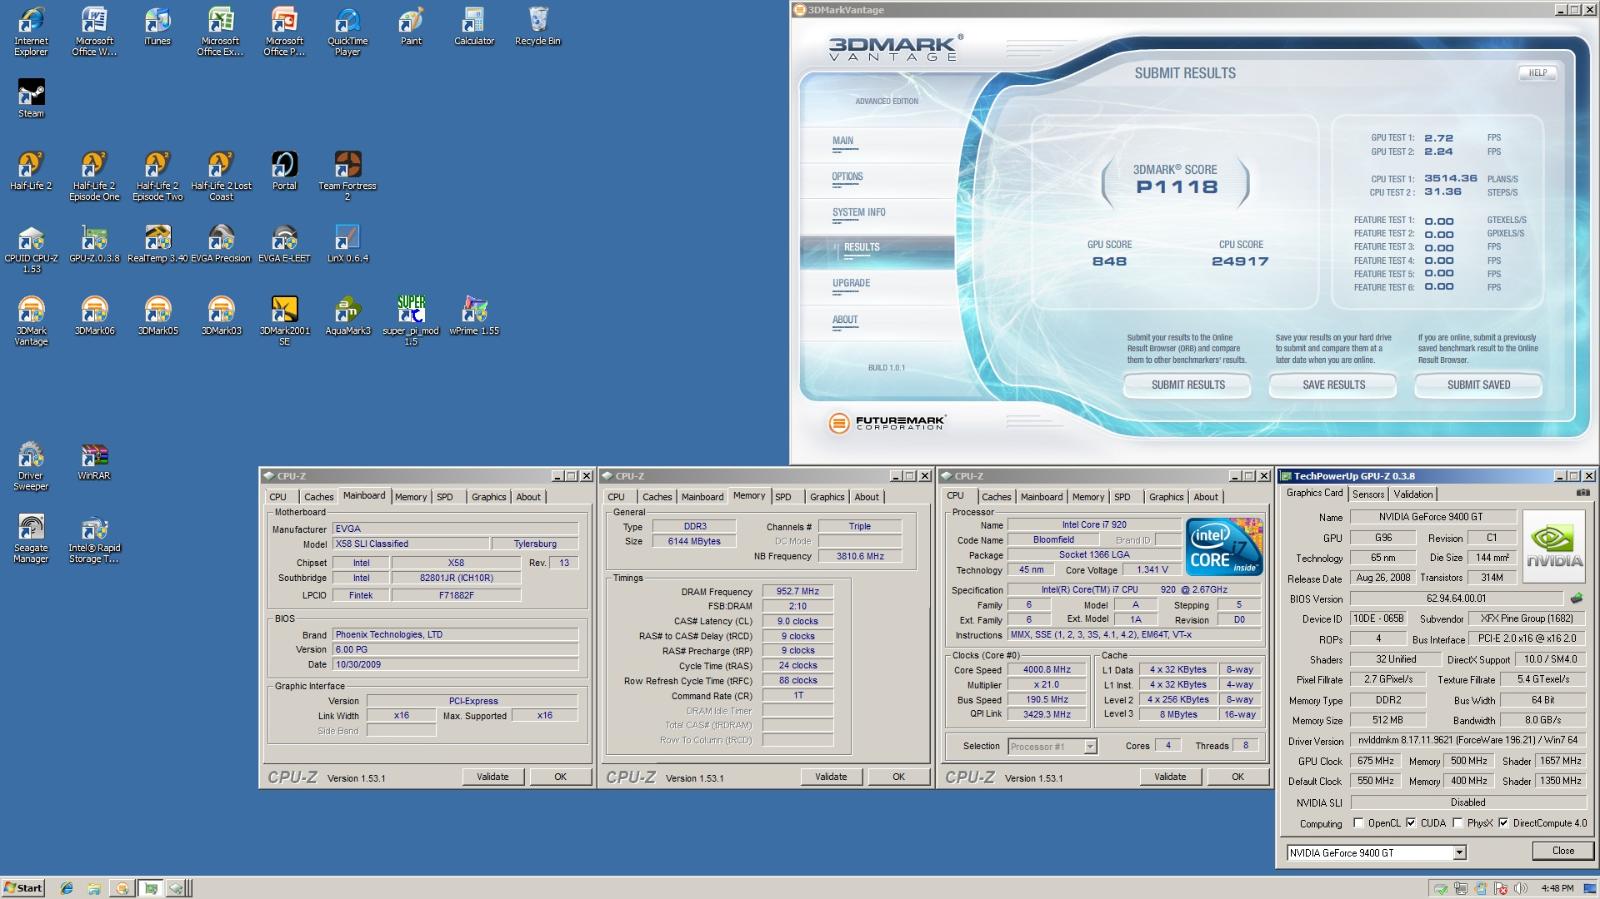
Task: Switch to the Sensors tab in GPU-Z
Action: (x=1368, y=494)
